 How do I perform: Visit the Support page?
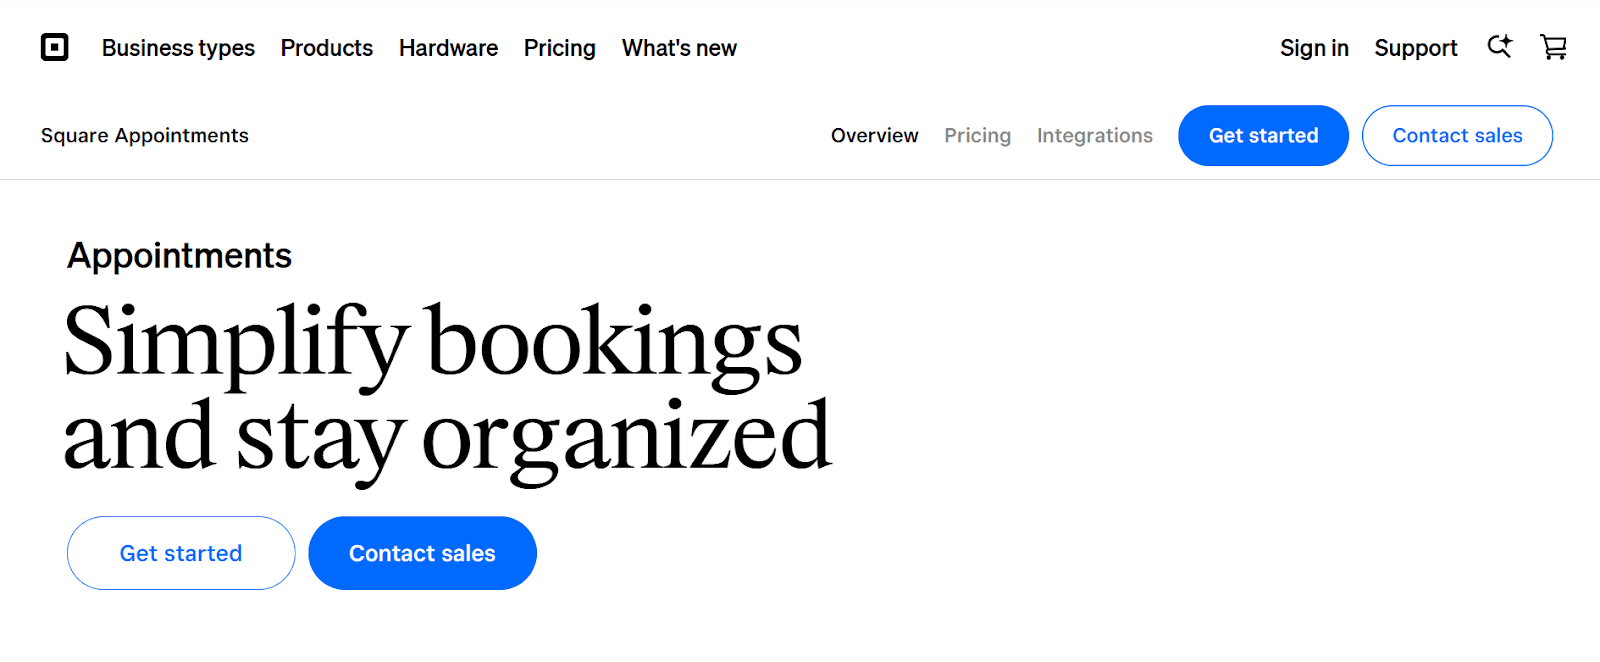pyautogui.click(x=1416, y=48)
